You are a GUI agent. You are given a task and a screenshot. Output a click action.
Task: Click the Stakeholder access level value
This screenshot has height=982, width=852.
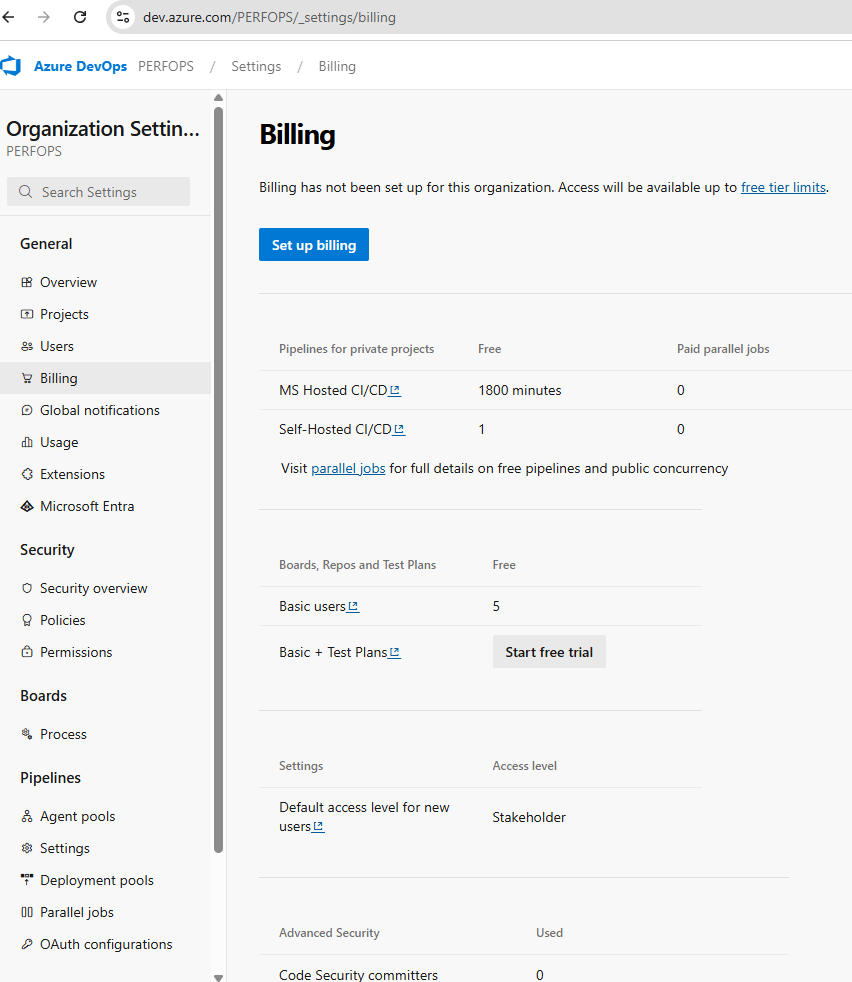(529, 817)
